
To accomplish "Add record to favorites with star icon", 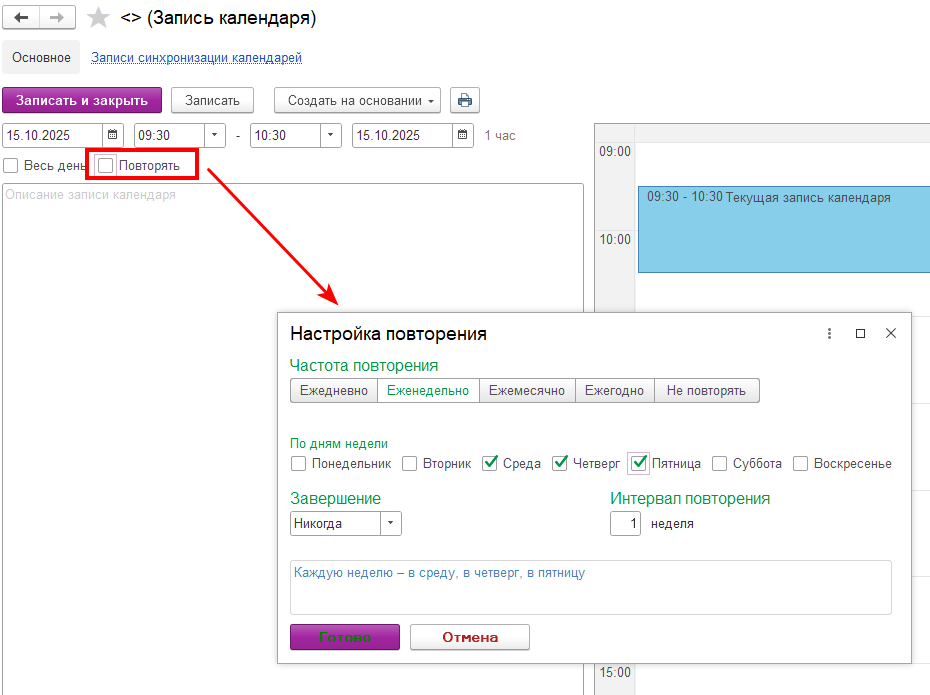I will coord(98,18).
